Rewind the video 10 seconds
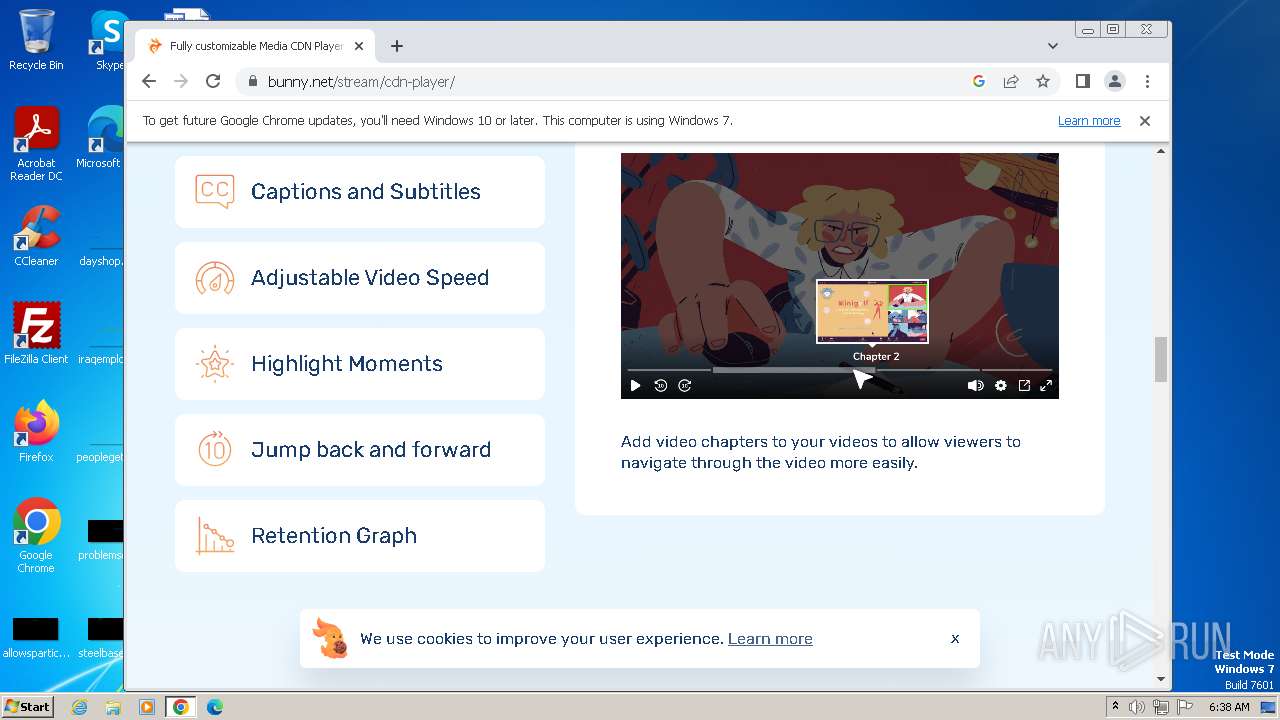 point(660,386)
